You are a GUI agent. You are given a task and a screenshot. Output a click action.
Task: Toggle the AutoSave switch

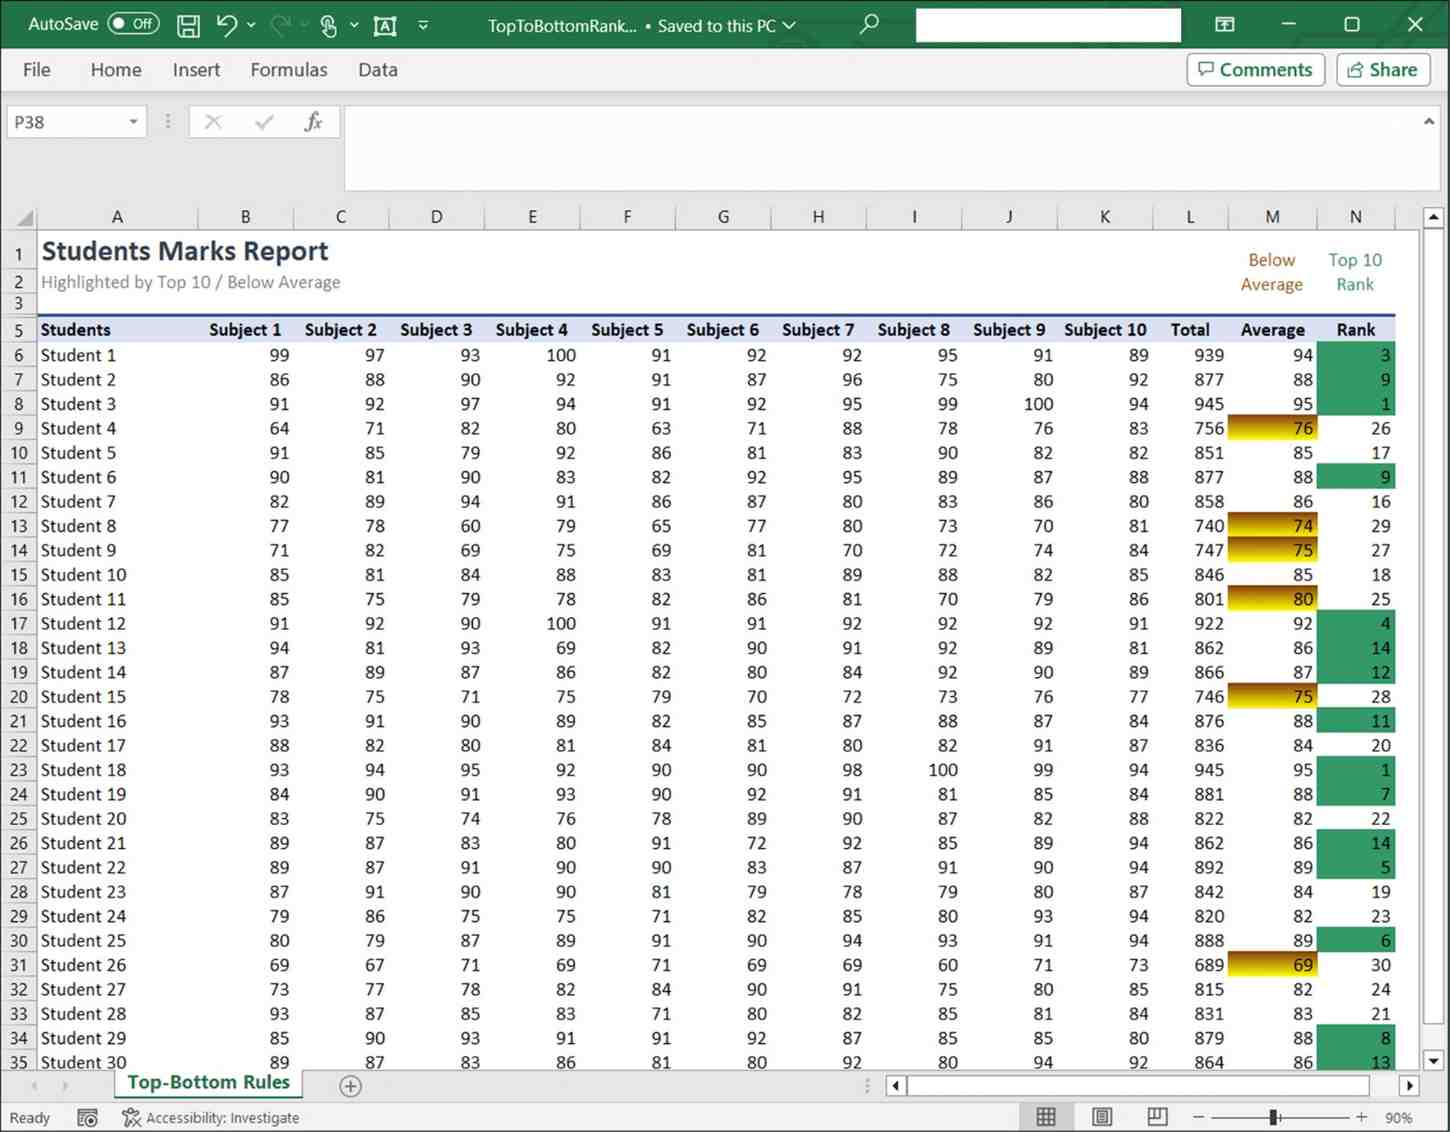pyautogui.click(x=133, y=24)
